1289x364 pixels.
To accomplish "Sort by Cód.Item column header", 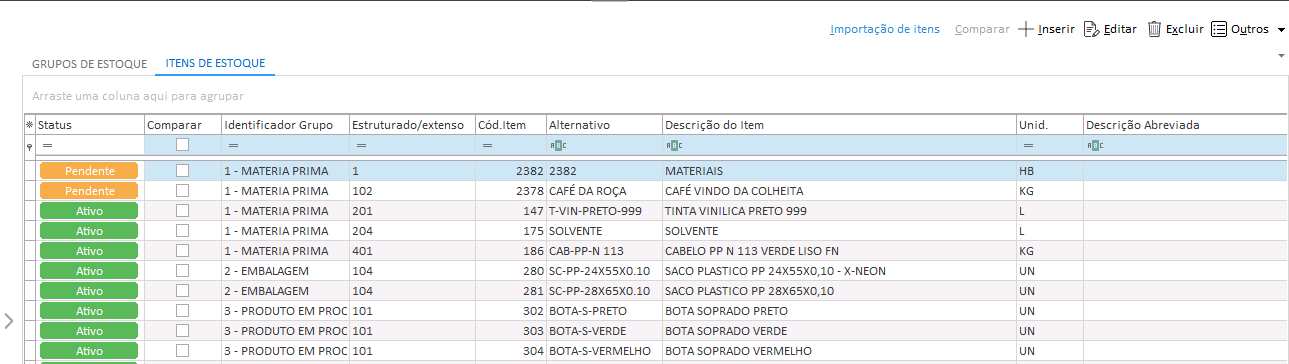I will click(x=511, y=125).
